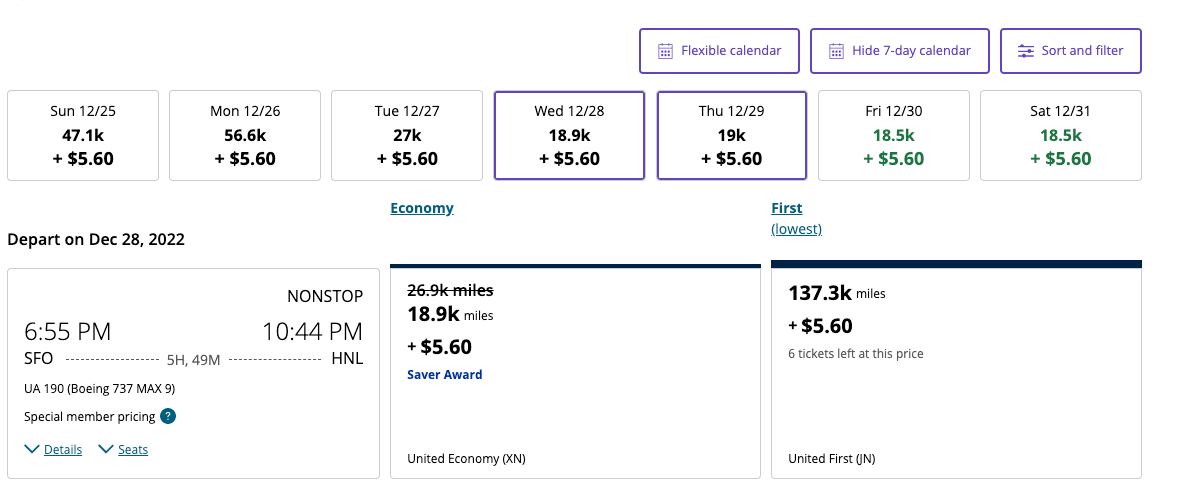The image size is (1184, 486).
Task: Click the Flexible calendar icon
Action: [x=665, y=51]
